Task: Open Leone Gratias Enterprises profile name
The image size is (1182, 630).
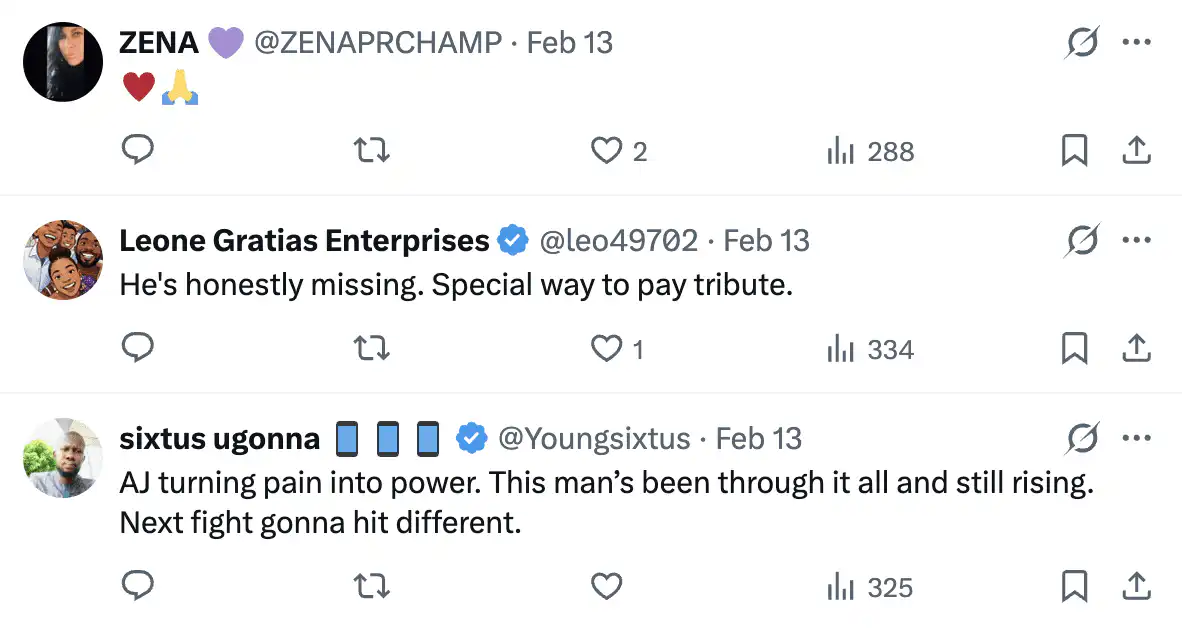Action: [304, 241]
